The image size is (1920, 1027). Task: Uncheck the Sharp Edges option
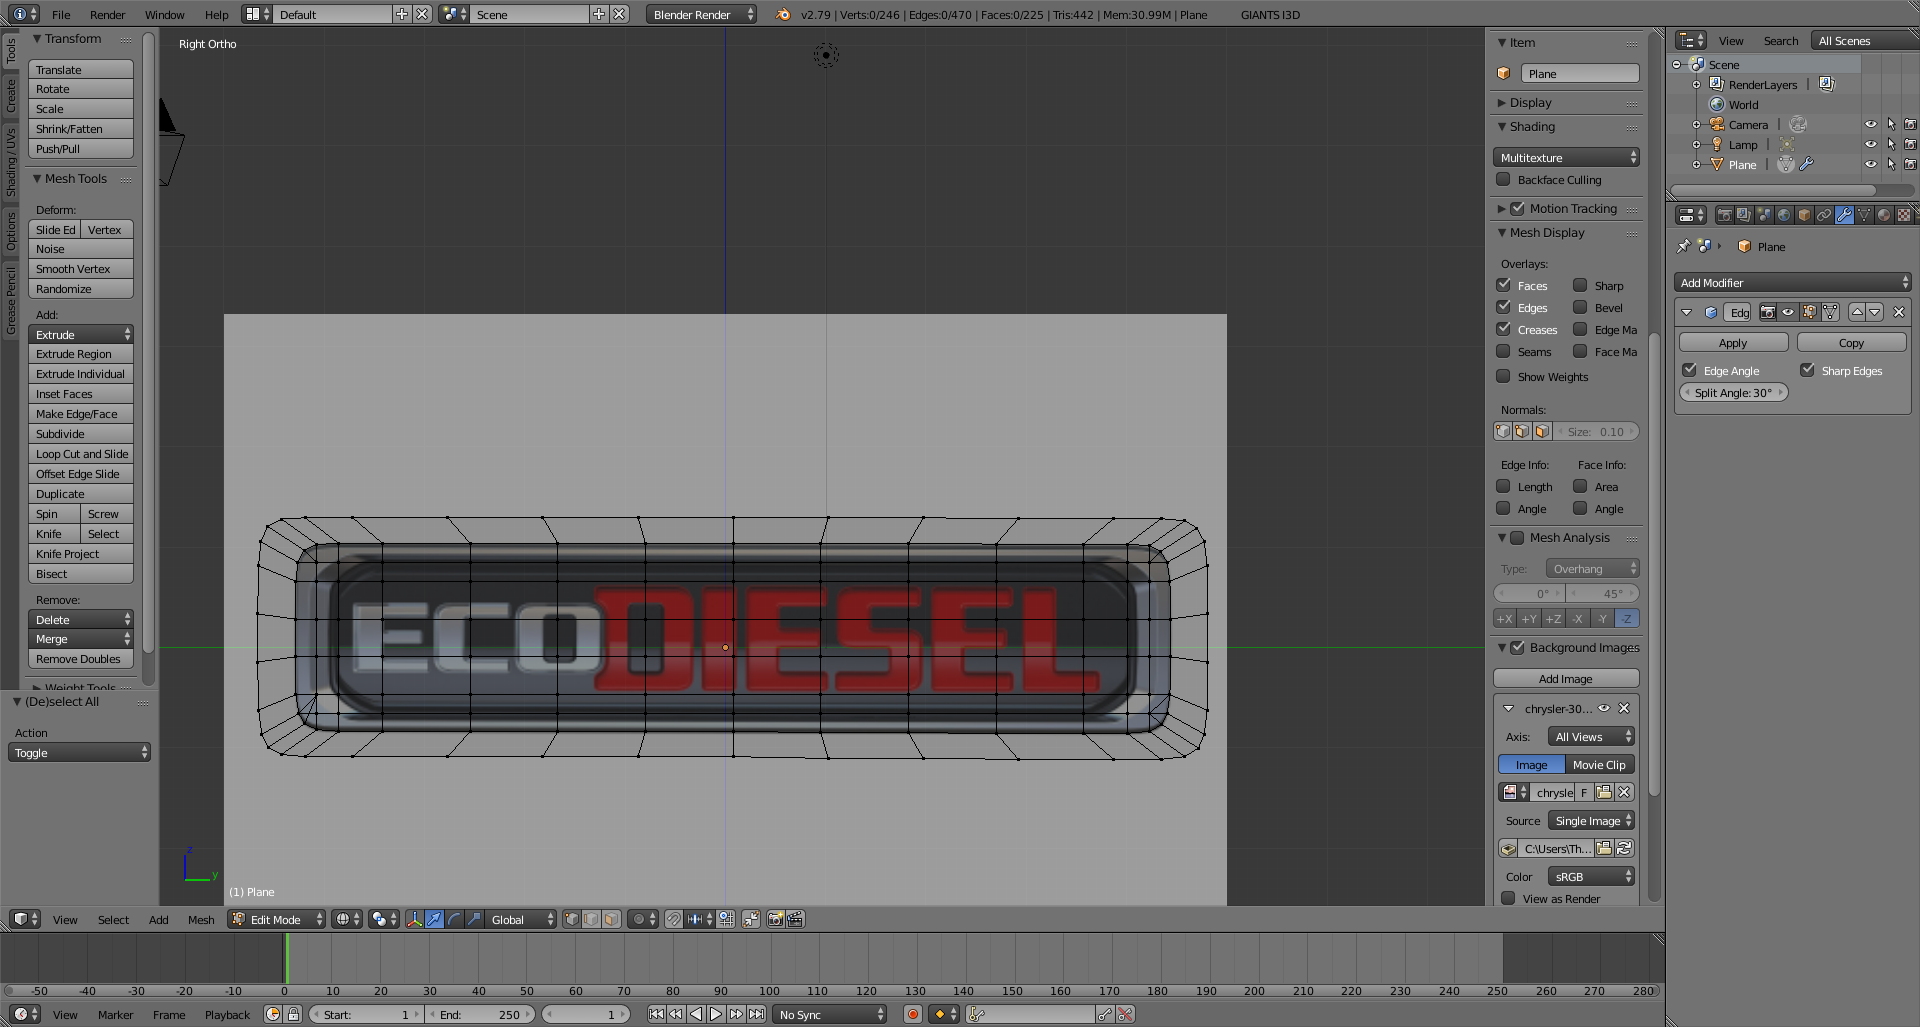[1808, 370]
